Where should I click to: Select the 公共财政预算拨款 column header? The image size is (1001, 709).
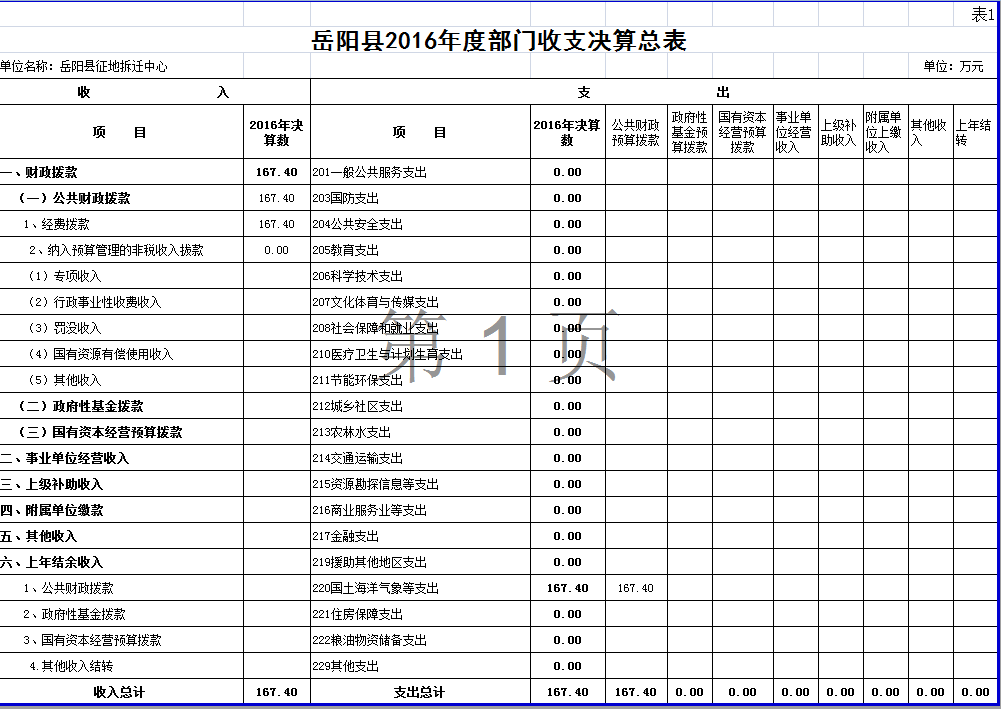[636, 133]
